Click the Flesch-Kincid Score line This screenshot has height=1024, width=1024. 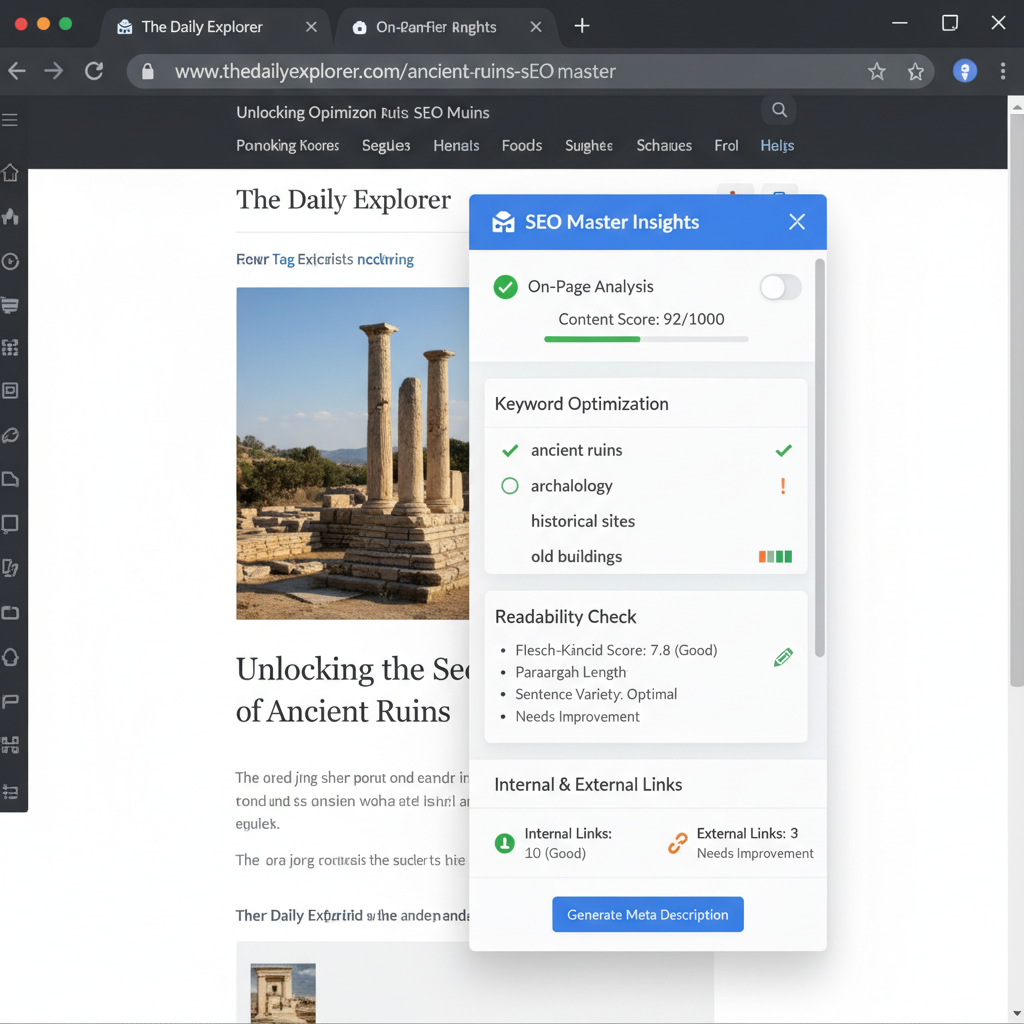tap(616, 650)
